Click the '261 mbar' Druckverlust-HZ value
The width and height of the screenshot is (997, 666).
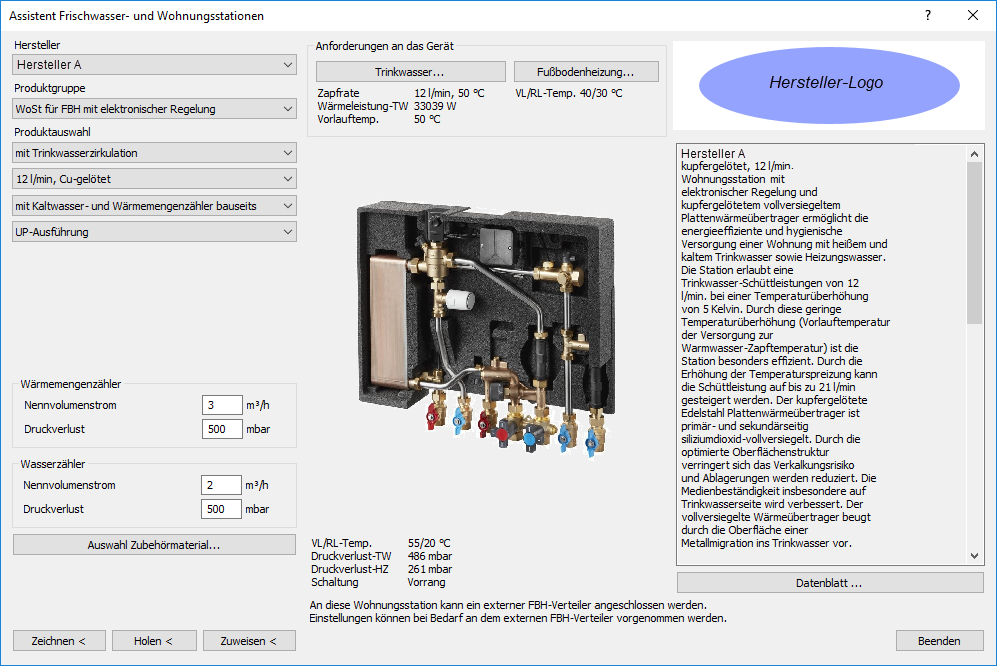coord(430,569)
